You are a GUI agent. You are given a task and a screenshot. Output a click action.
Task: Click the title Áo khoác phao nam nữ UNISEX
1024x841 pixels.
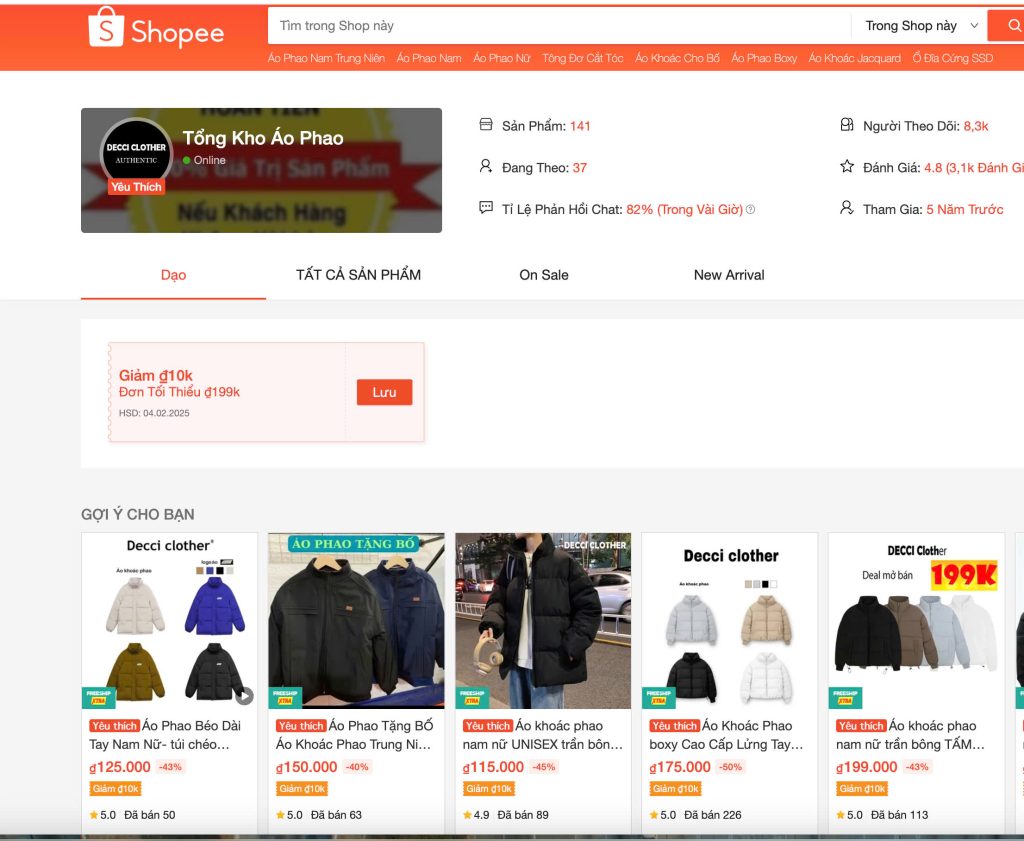click(x=543, y=735)
